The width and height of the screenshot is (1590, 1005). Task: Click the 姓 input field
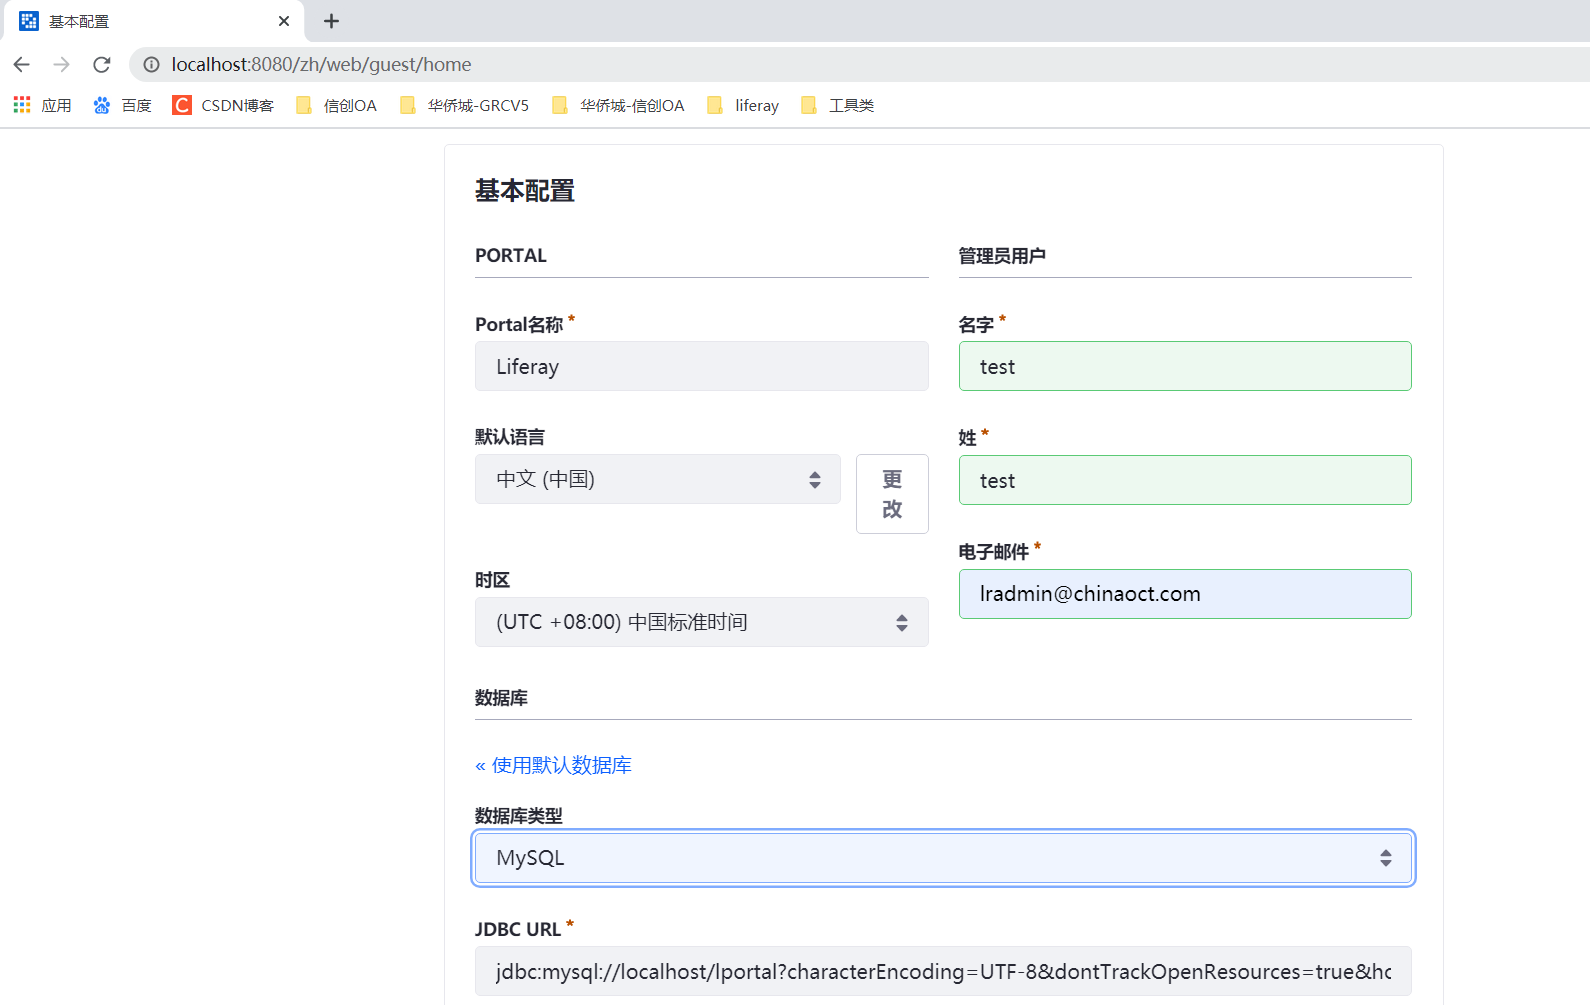[1185, 480]
